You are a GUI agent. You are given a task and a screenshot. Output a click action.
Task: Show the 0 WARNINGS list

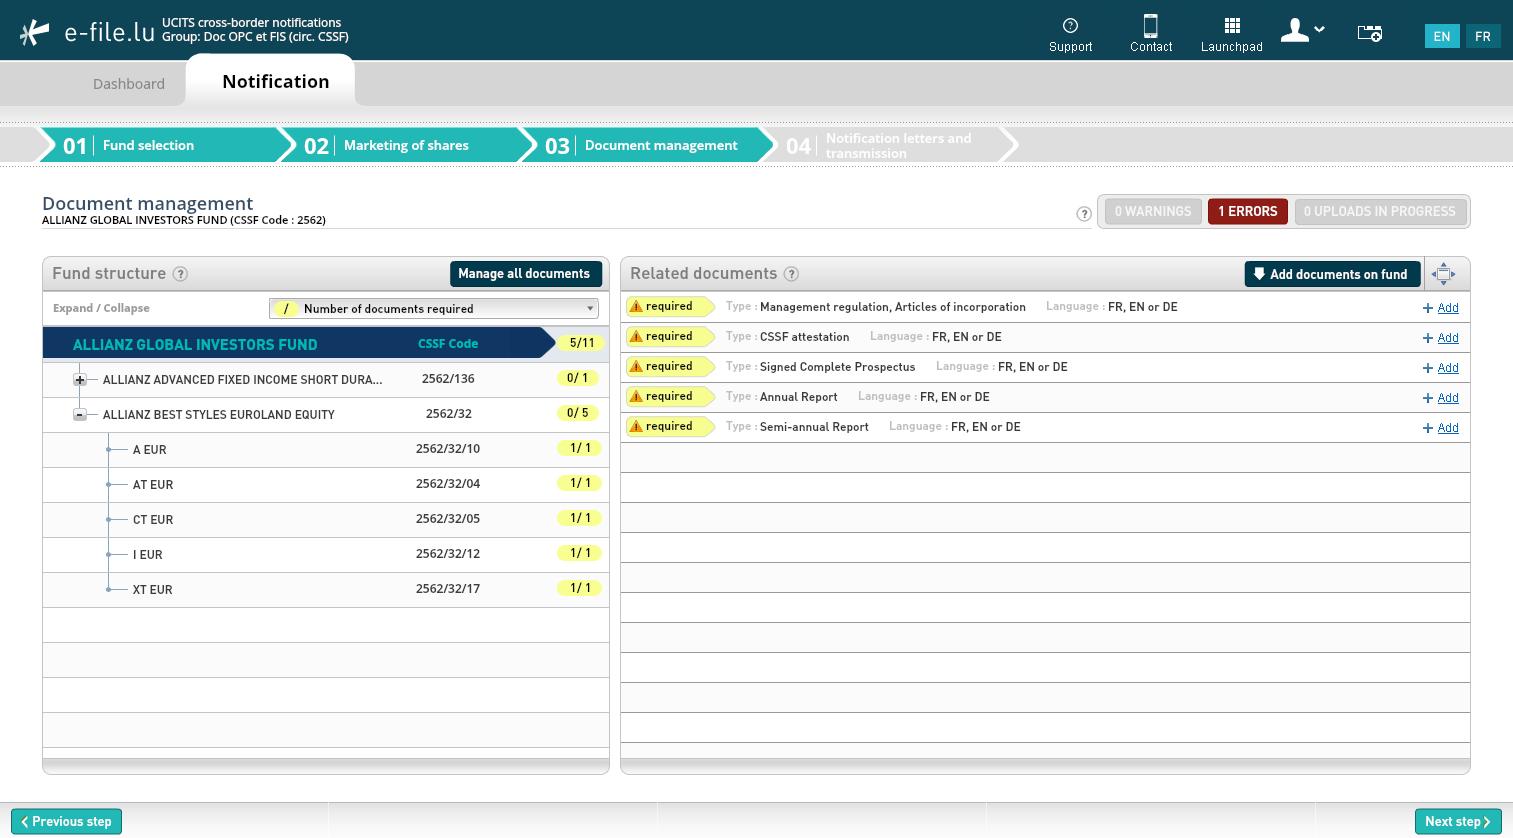1153,211
